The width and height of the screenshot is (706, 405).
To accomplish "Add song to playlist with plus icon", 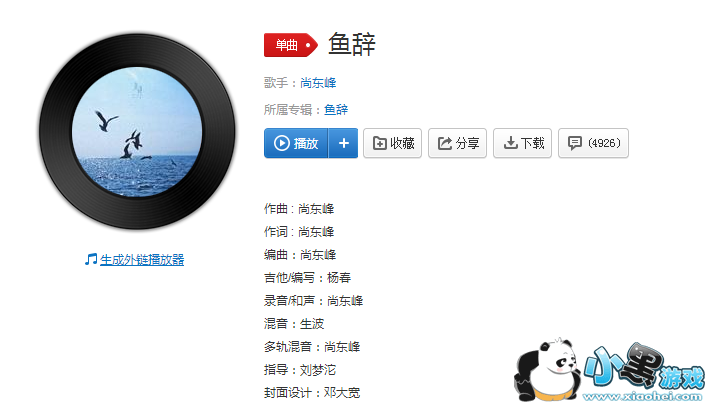I will [x=344, y=143].
